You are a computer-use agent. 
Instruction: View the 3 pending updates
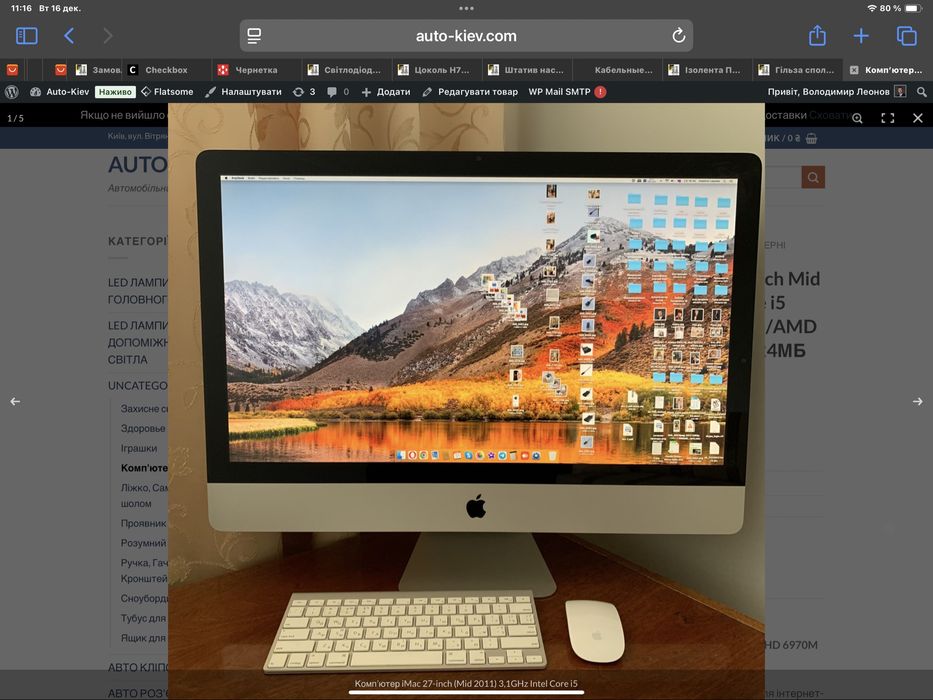coord(304,92)
